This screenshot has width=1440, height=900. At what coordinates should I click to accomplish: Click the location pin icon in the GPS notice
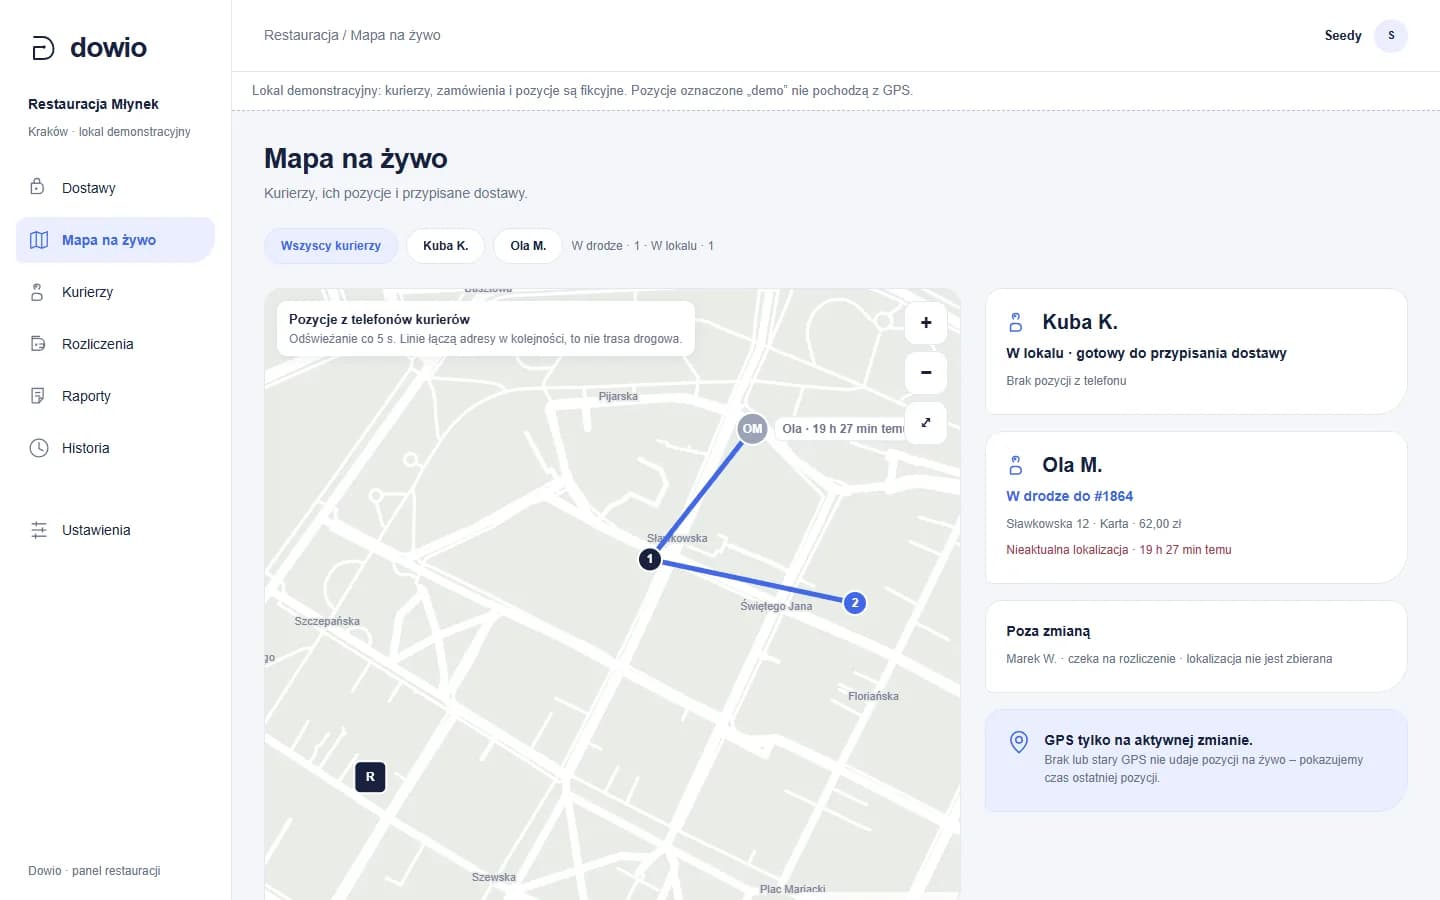(1019, 741)
